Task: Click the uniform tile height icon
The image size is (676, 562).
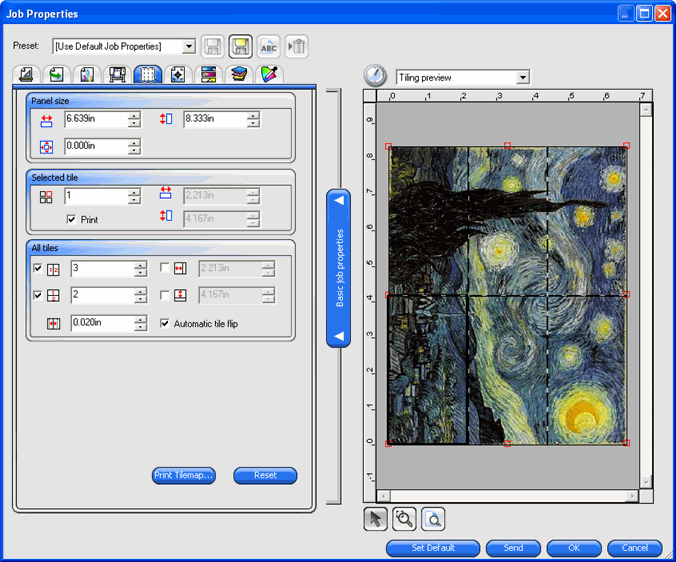Action: tap(180, 295)
